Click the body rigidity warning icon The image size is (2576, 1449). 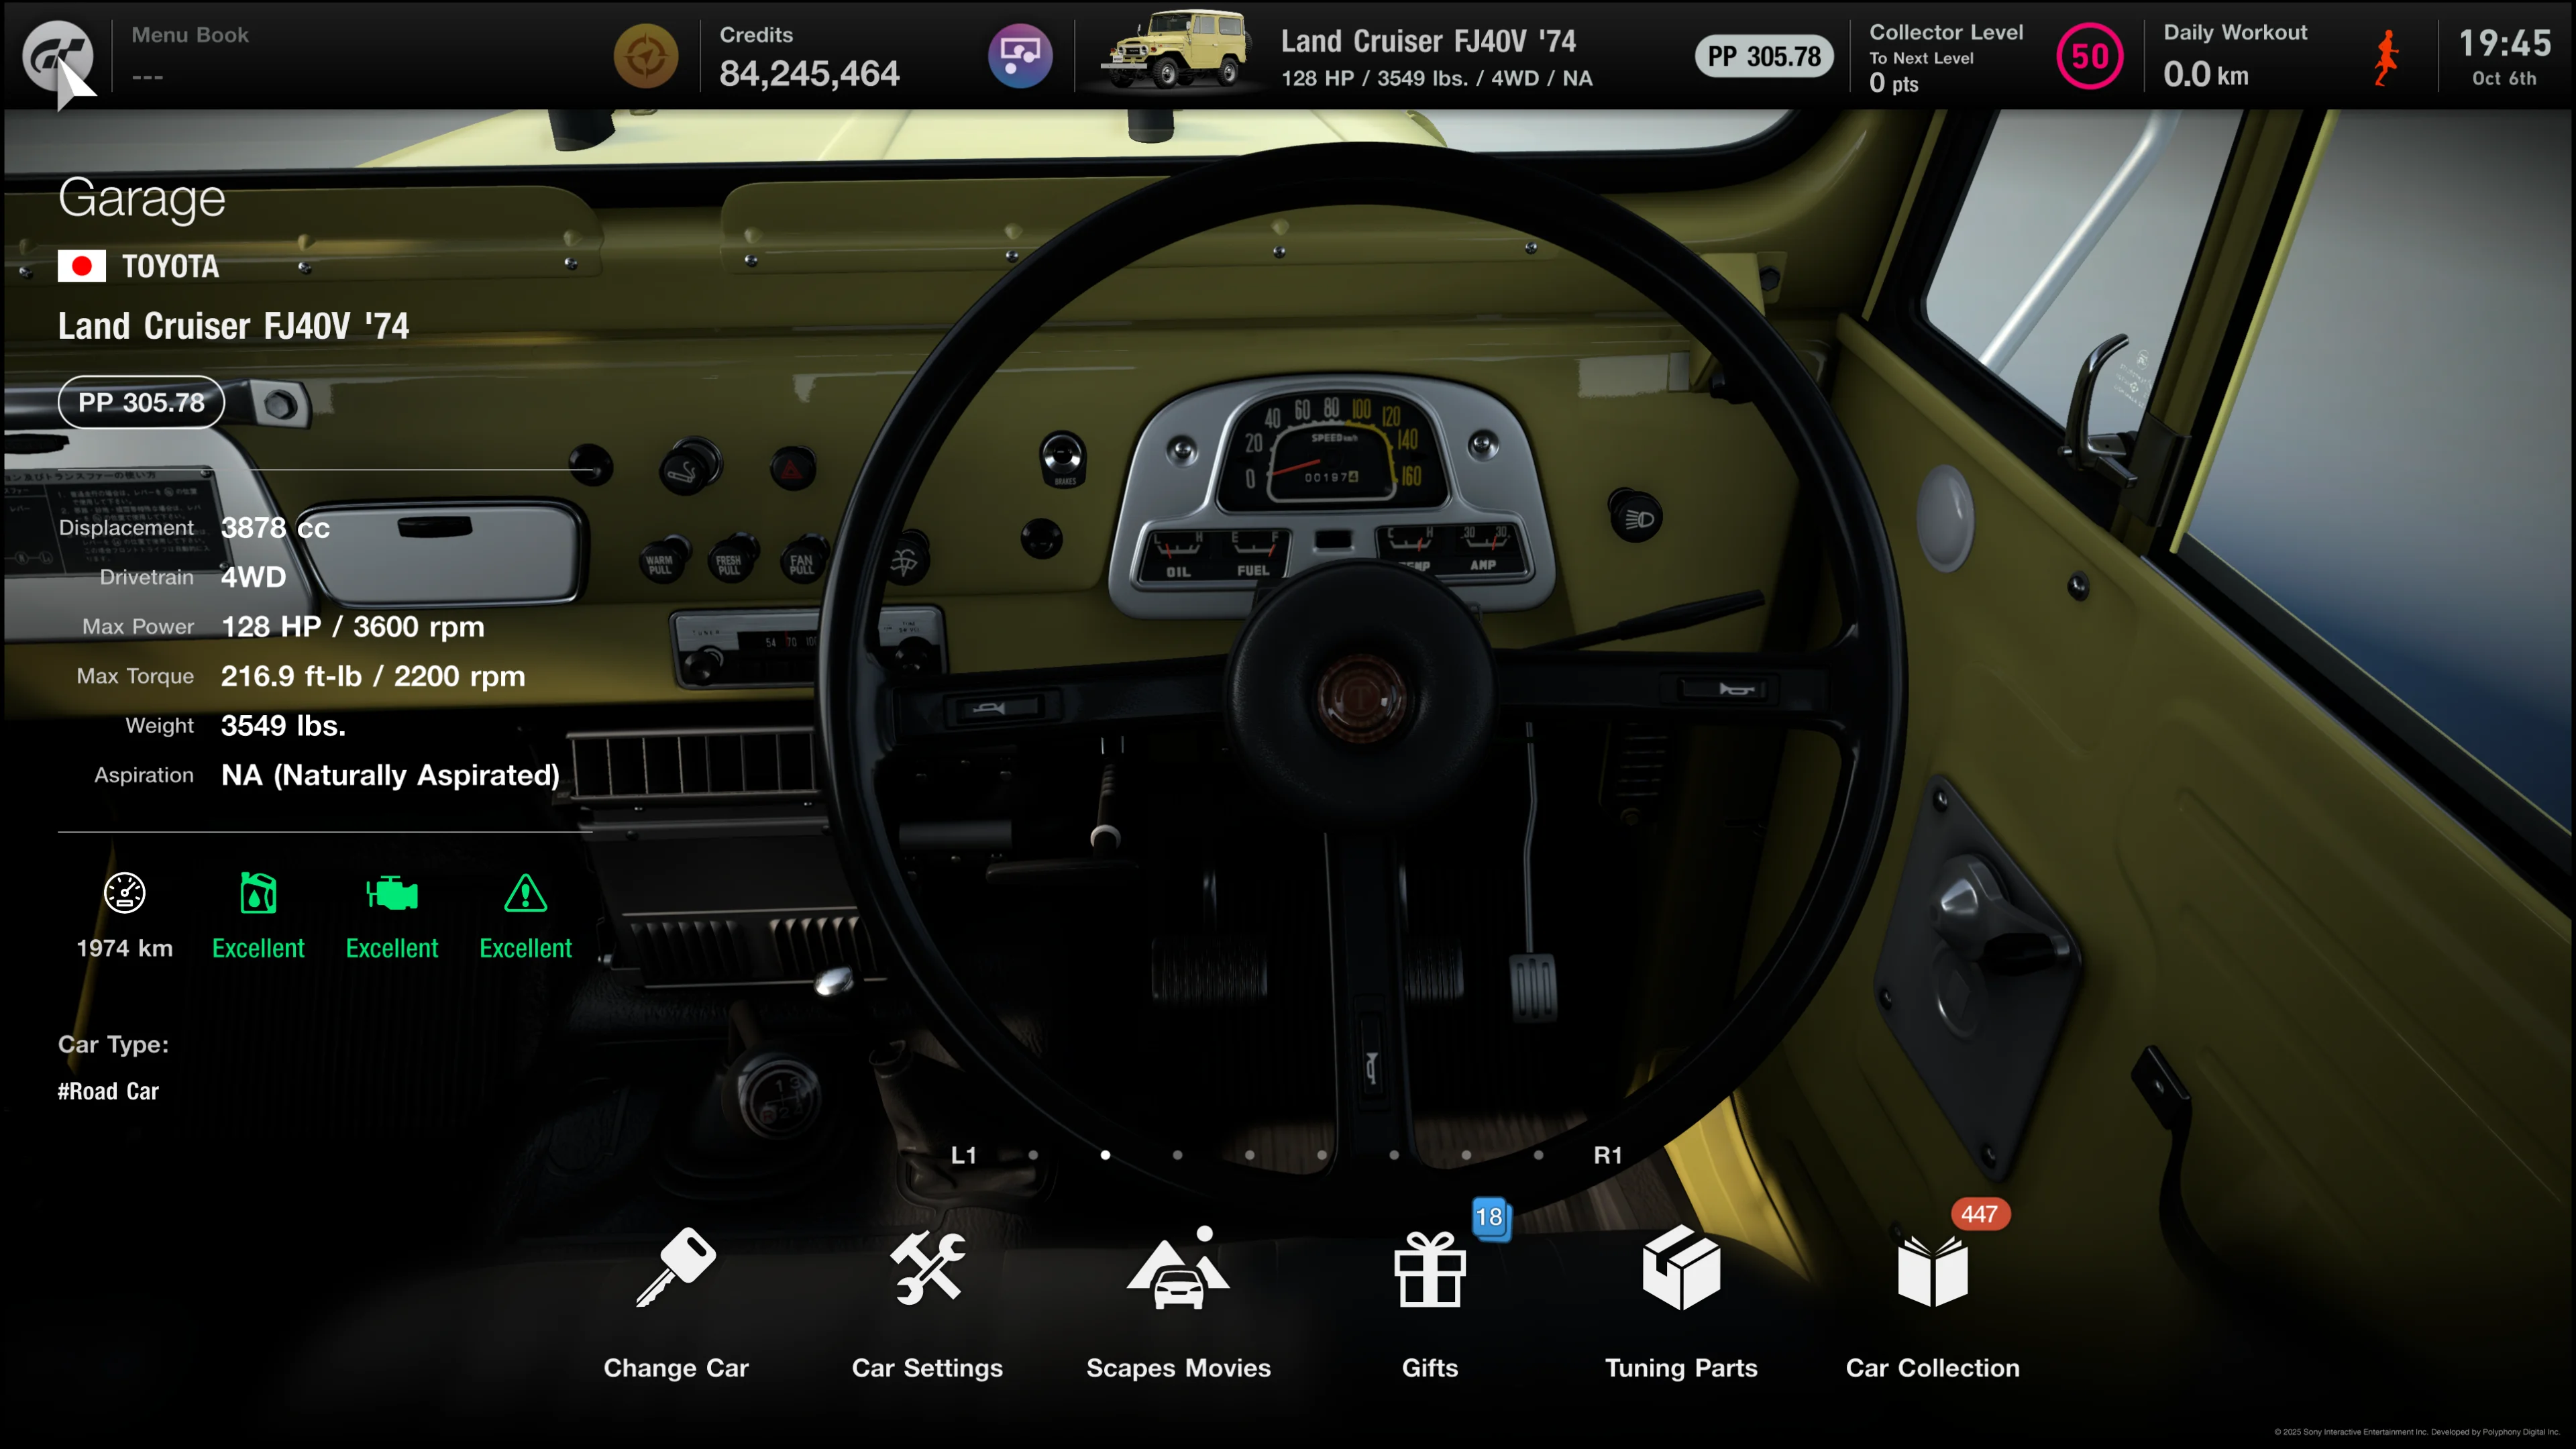pyautogui.click(x=526, y=892)
